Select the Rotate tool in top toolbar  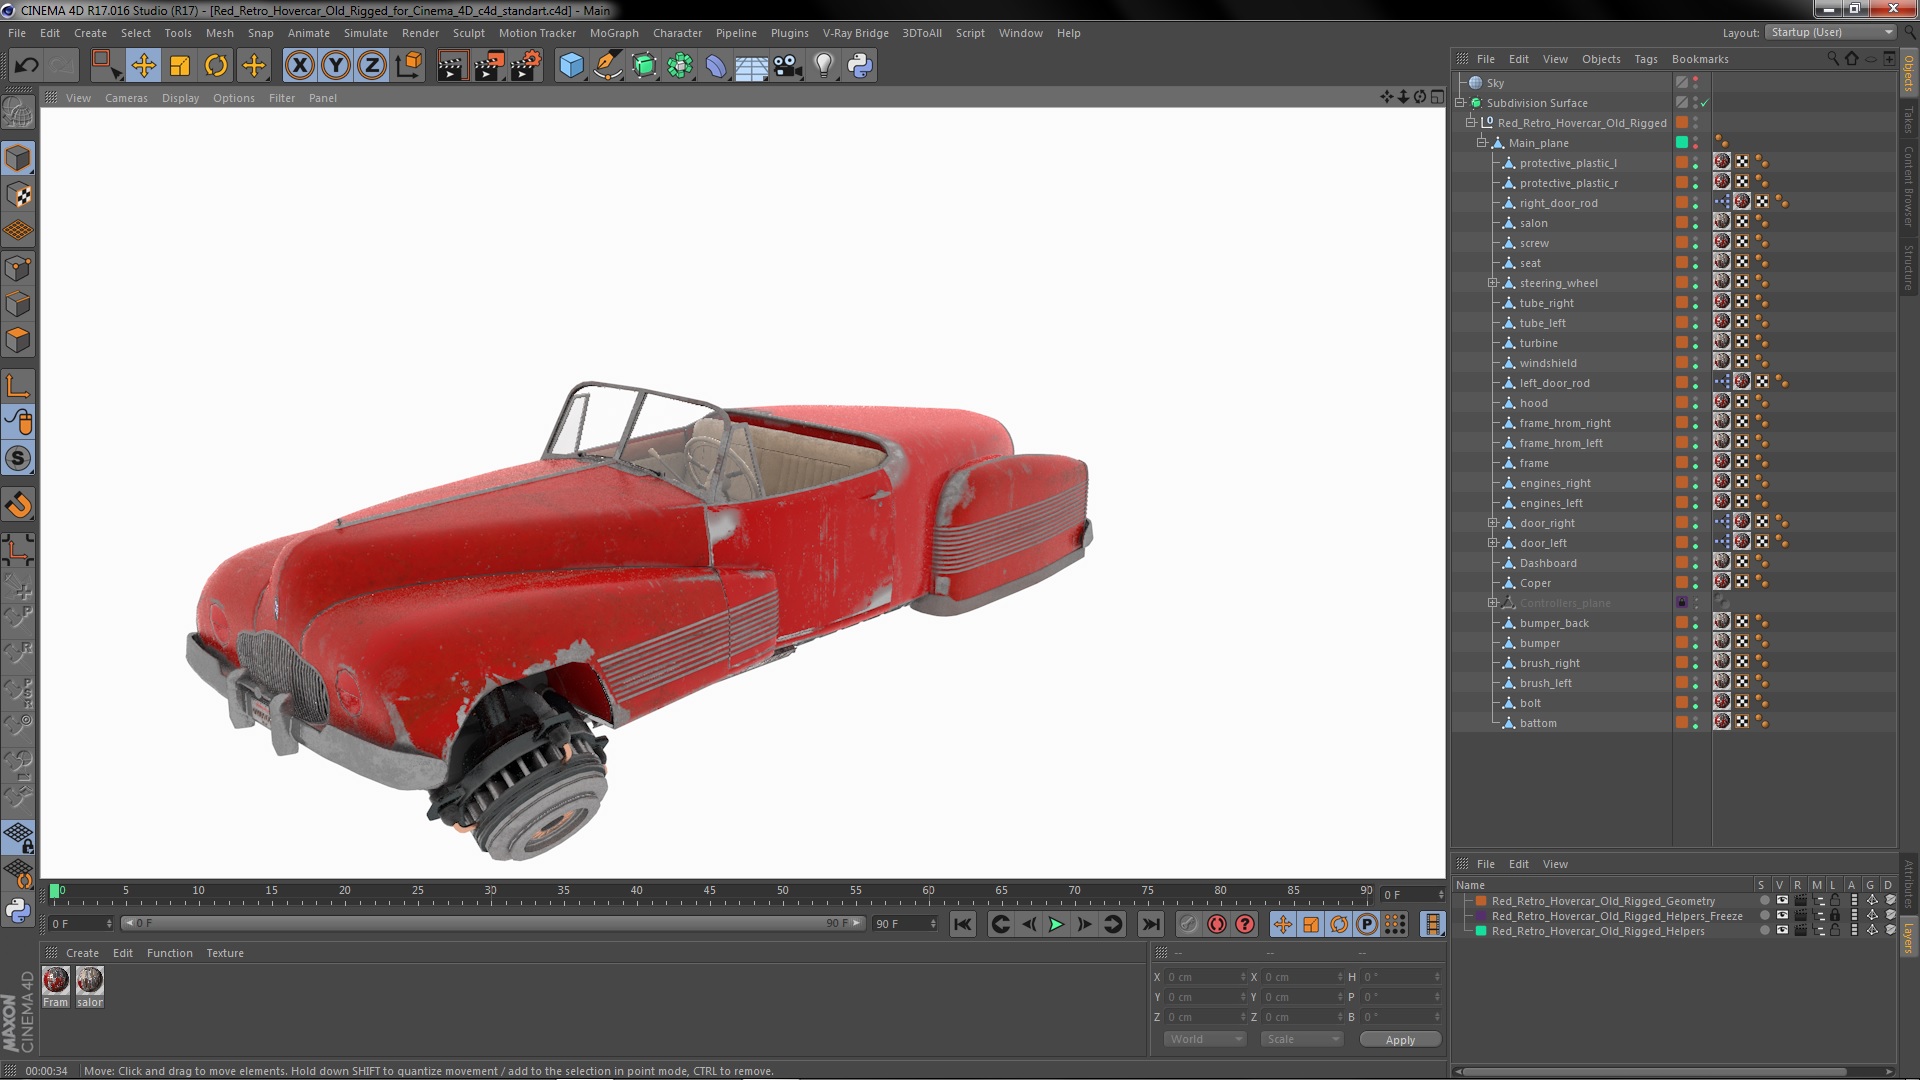point(216,66)
